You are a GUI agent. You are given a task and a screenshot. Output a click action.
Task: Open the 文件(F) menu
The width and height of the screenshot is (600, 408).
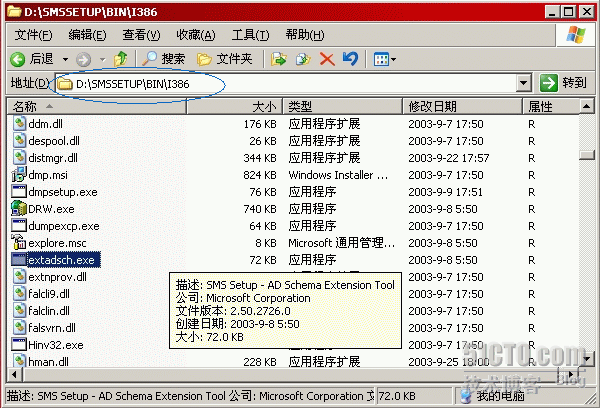[33, 35]
